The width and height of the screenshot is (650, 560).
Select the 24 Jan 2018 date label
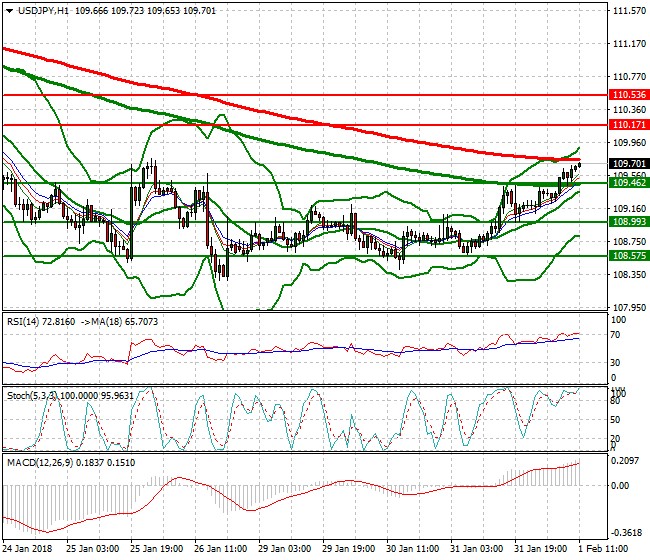(x=27, y=549)
